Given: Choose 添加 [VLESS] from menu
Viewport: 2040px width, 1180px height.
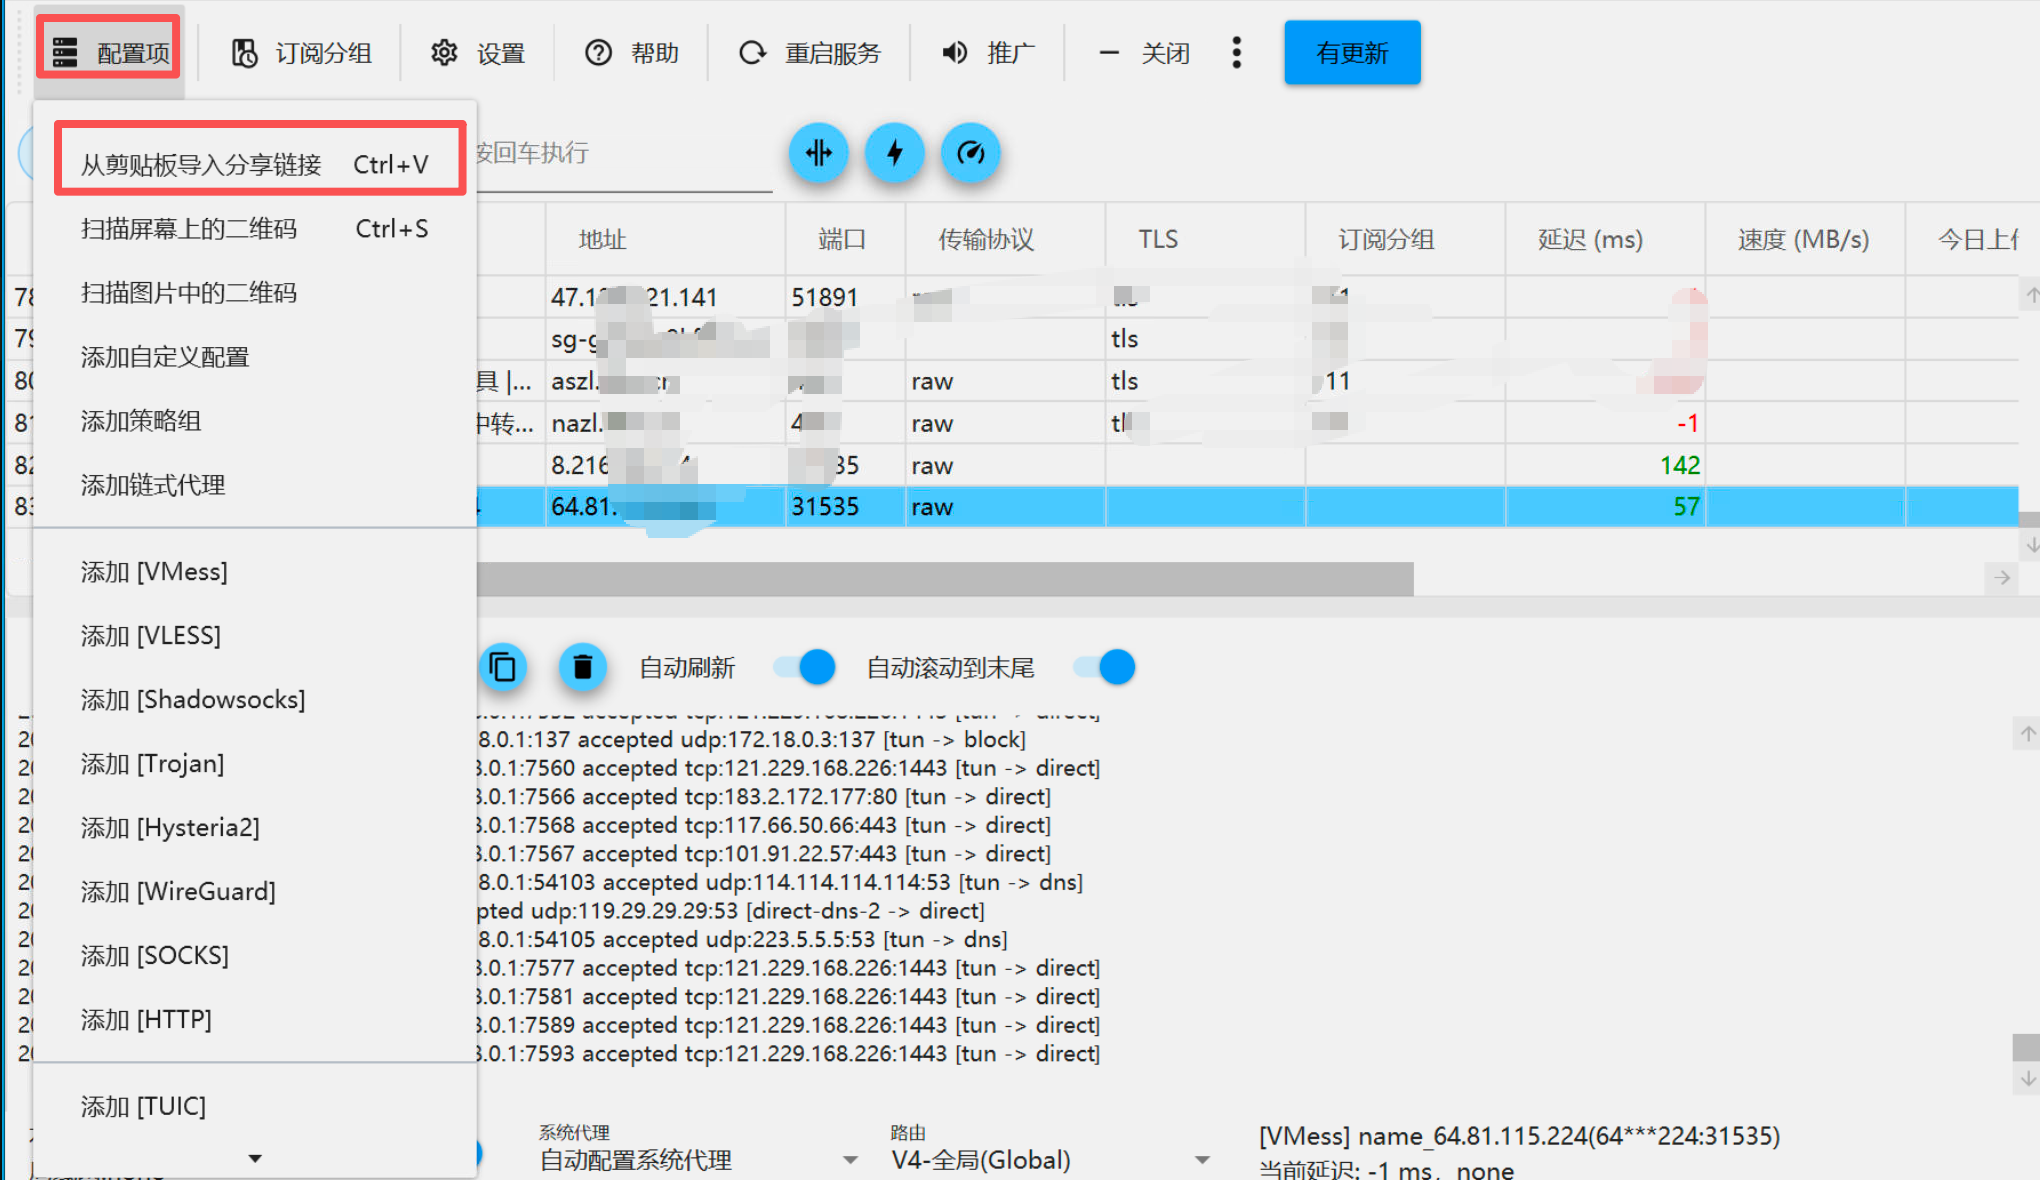Looking at the screenshot, I should point(255,636).
